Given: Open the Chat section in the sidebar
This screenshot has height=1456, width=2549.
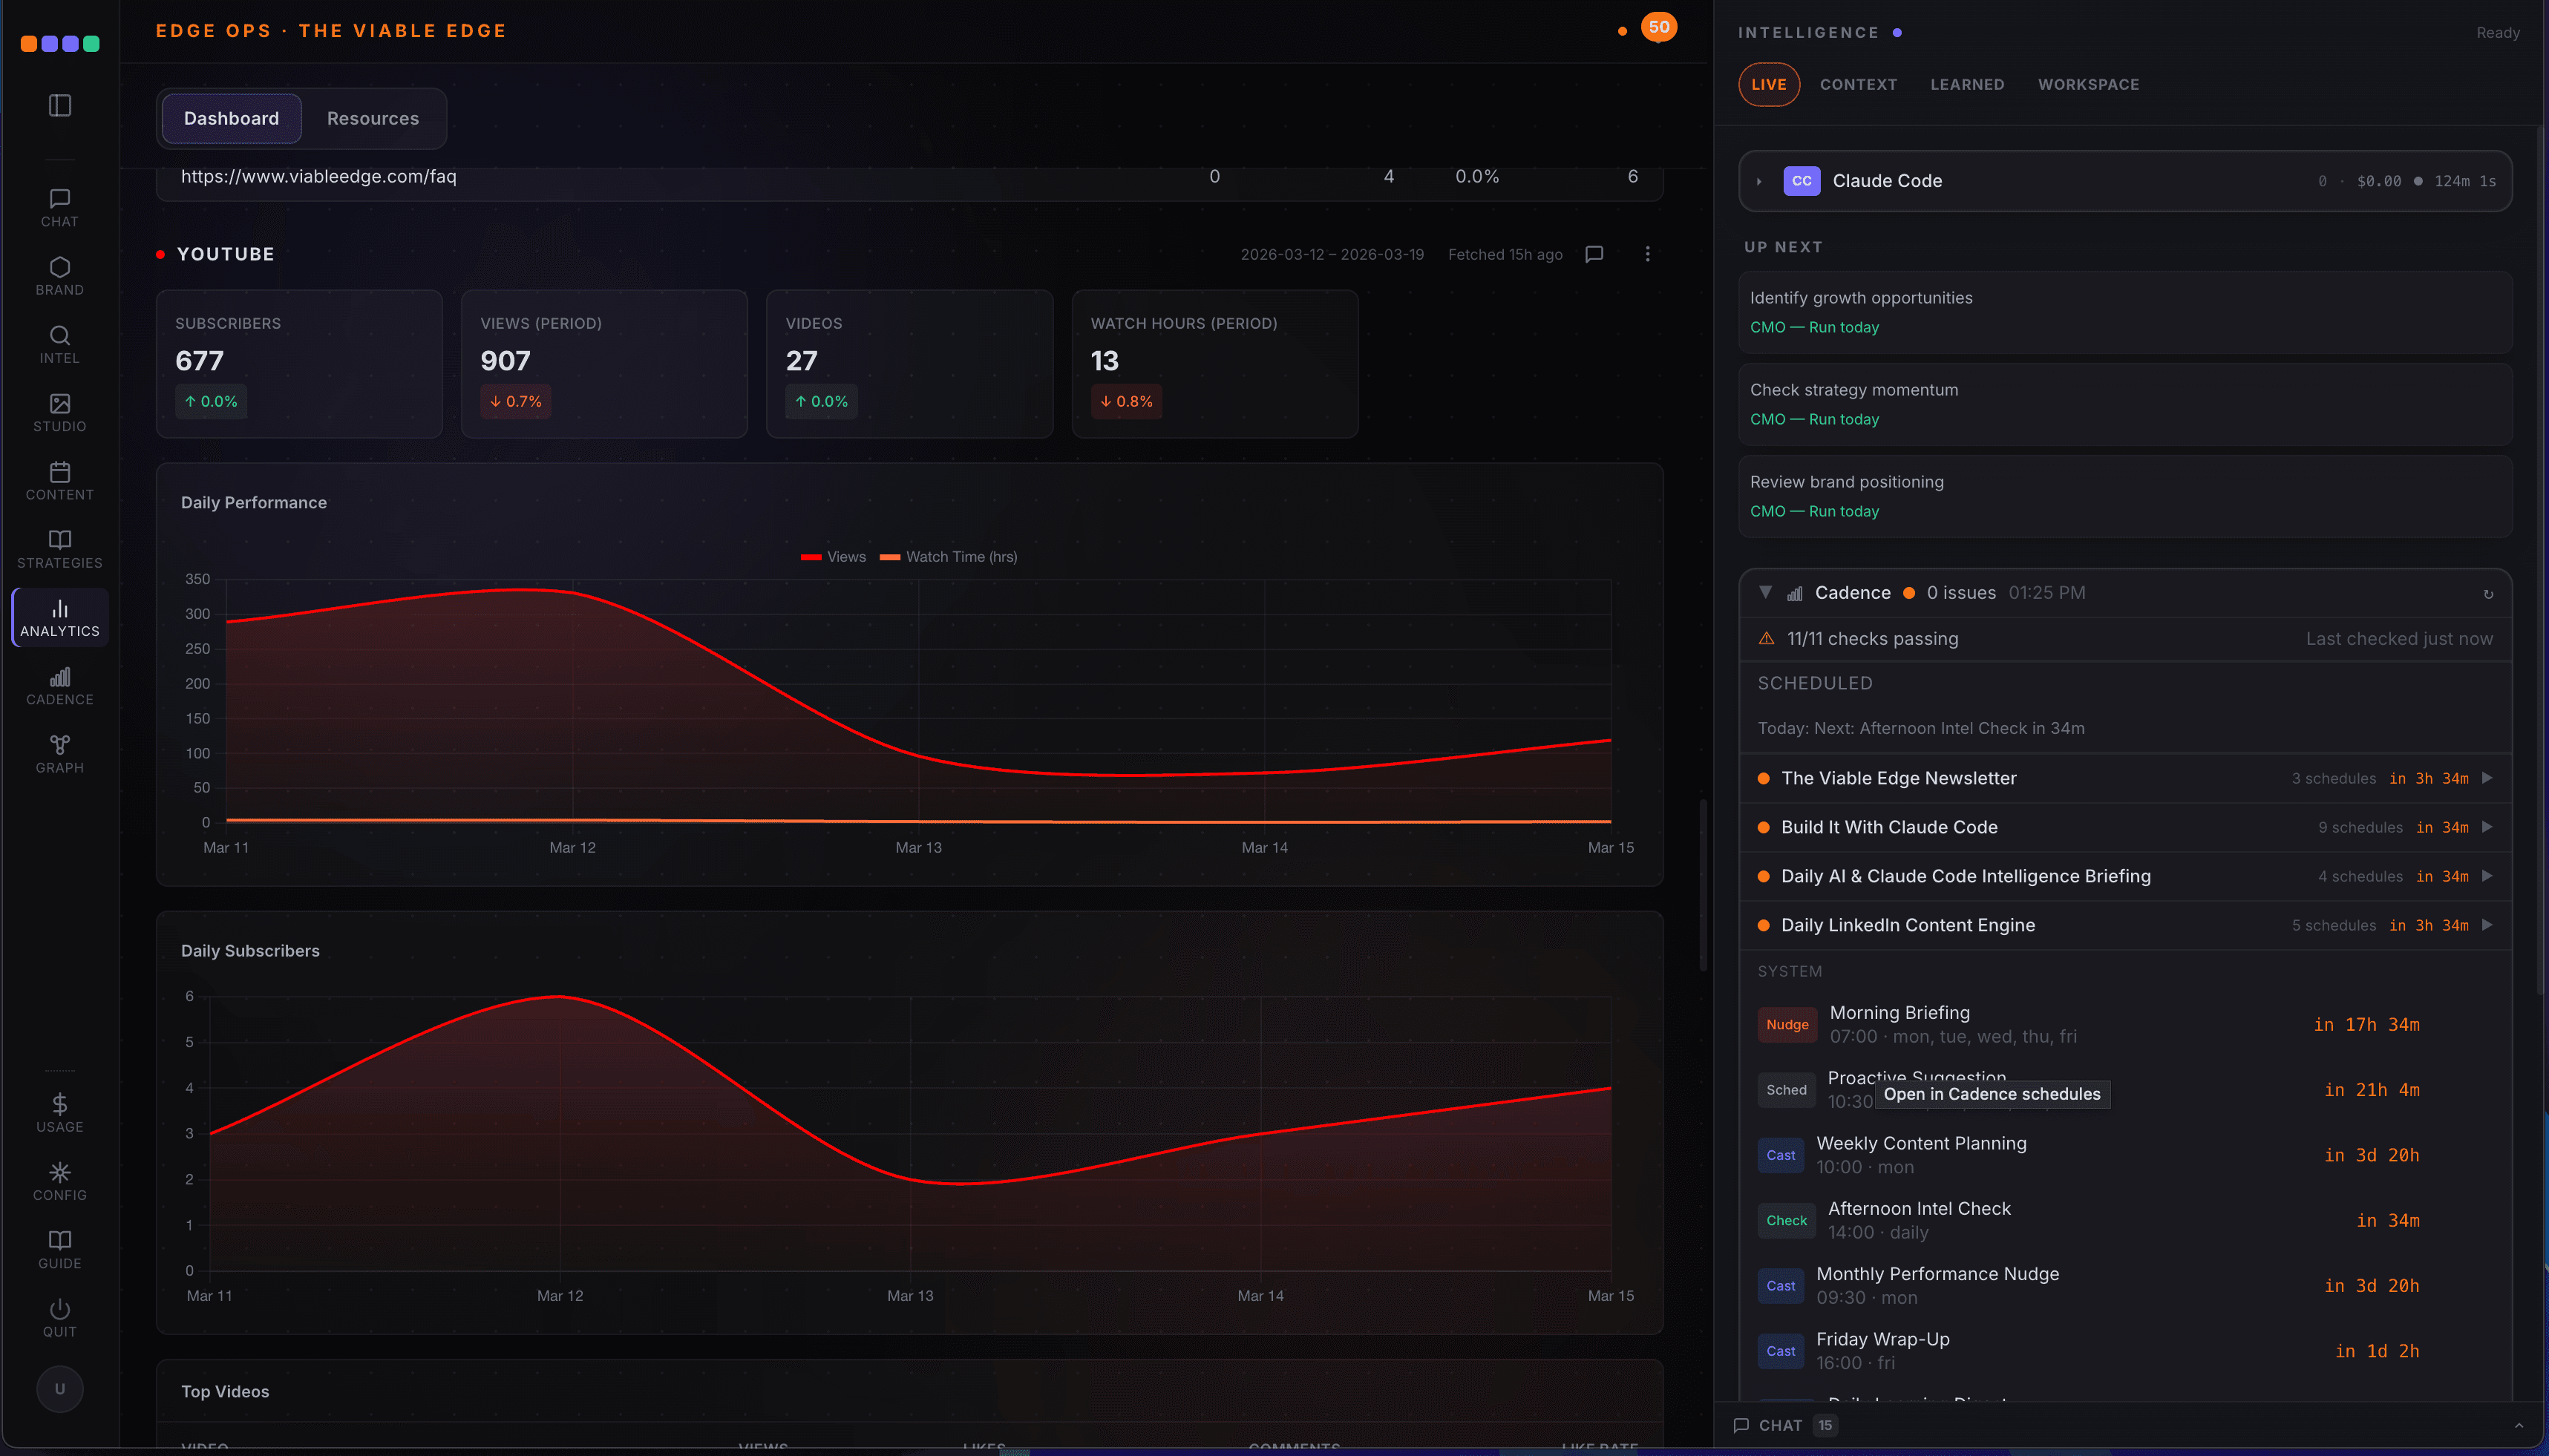Looking at the screenshot, I should click(59, 205).
